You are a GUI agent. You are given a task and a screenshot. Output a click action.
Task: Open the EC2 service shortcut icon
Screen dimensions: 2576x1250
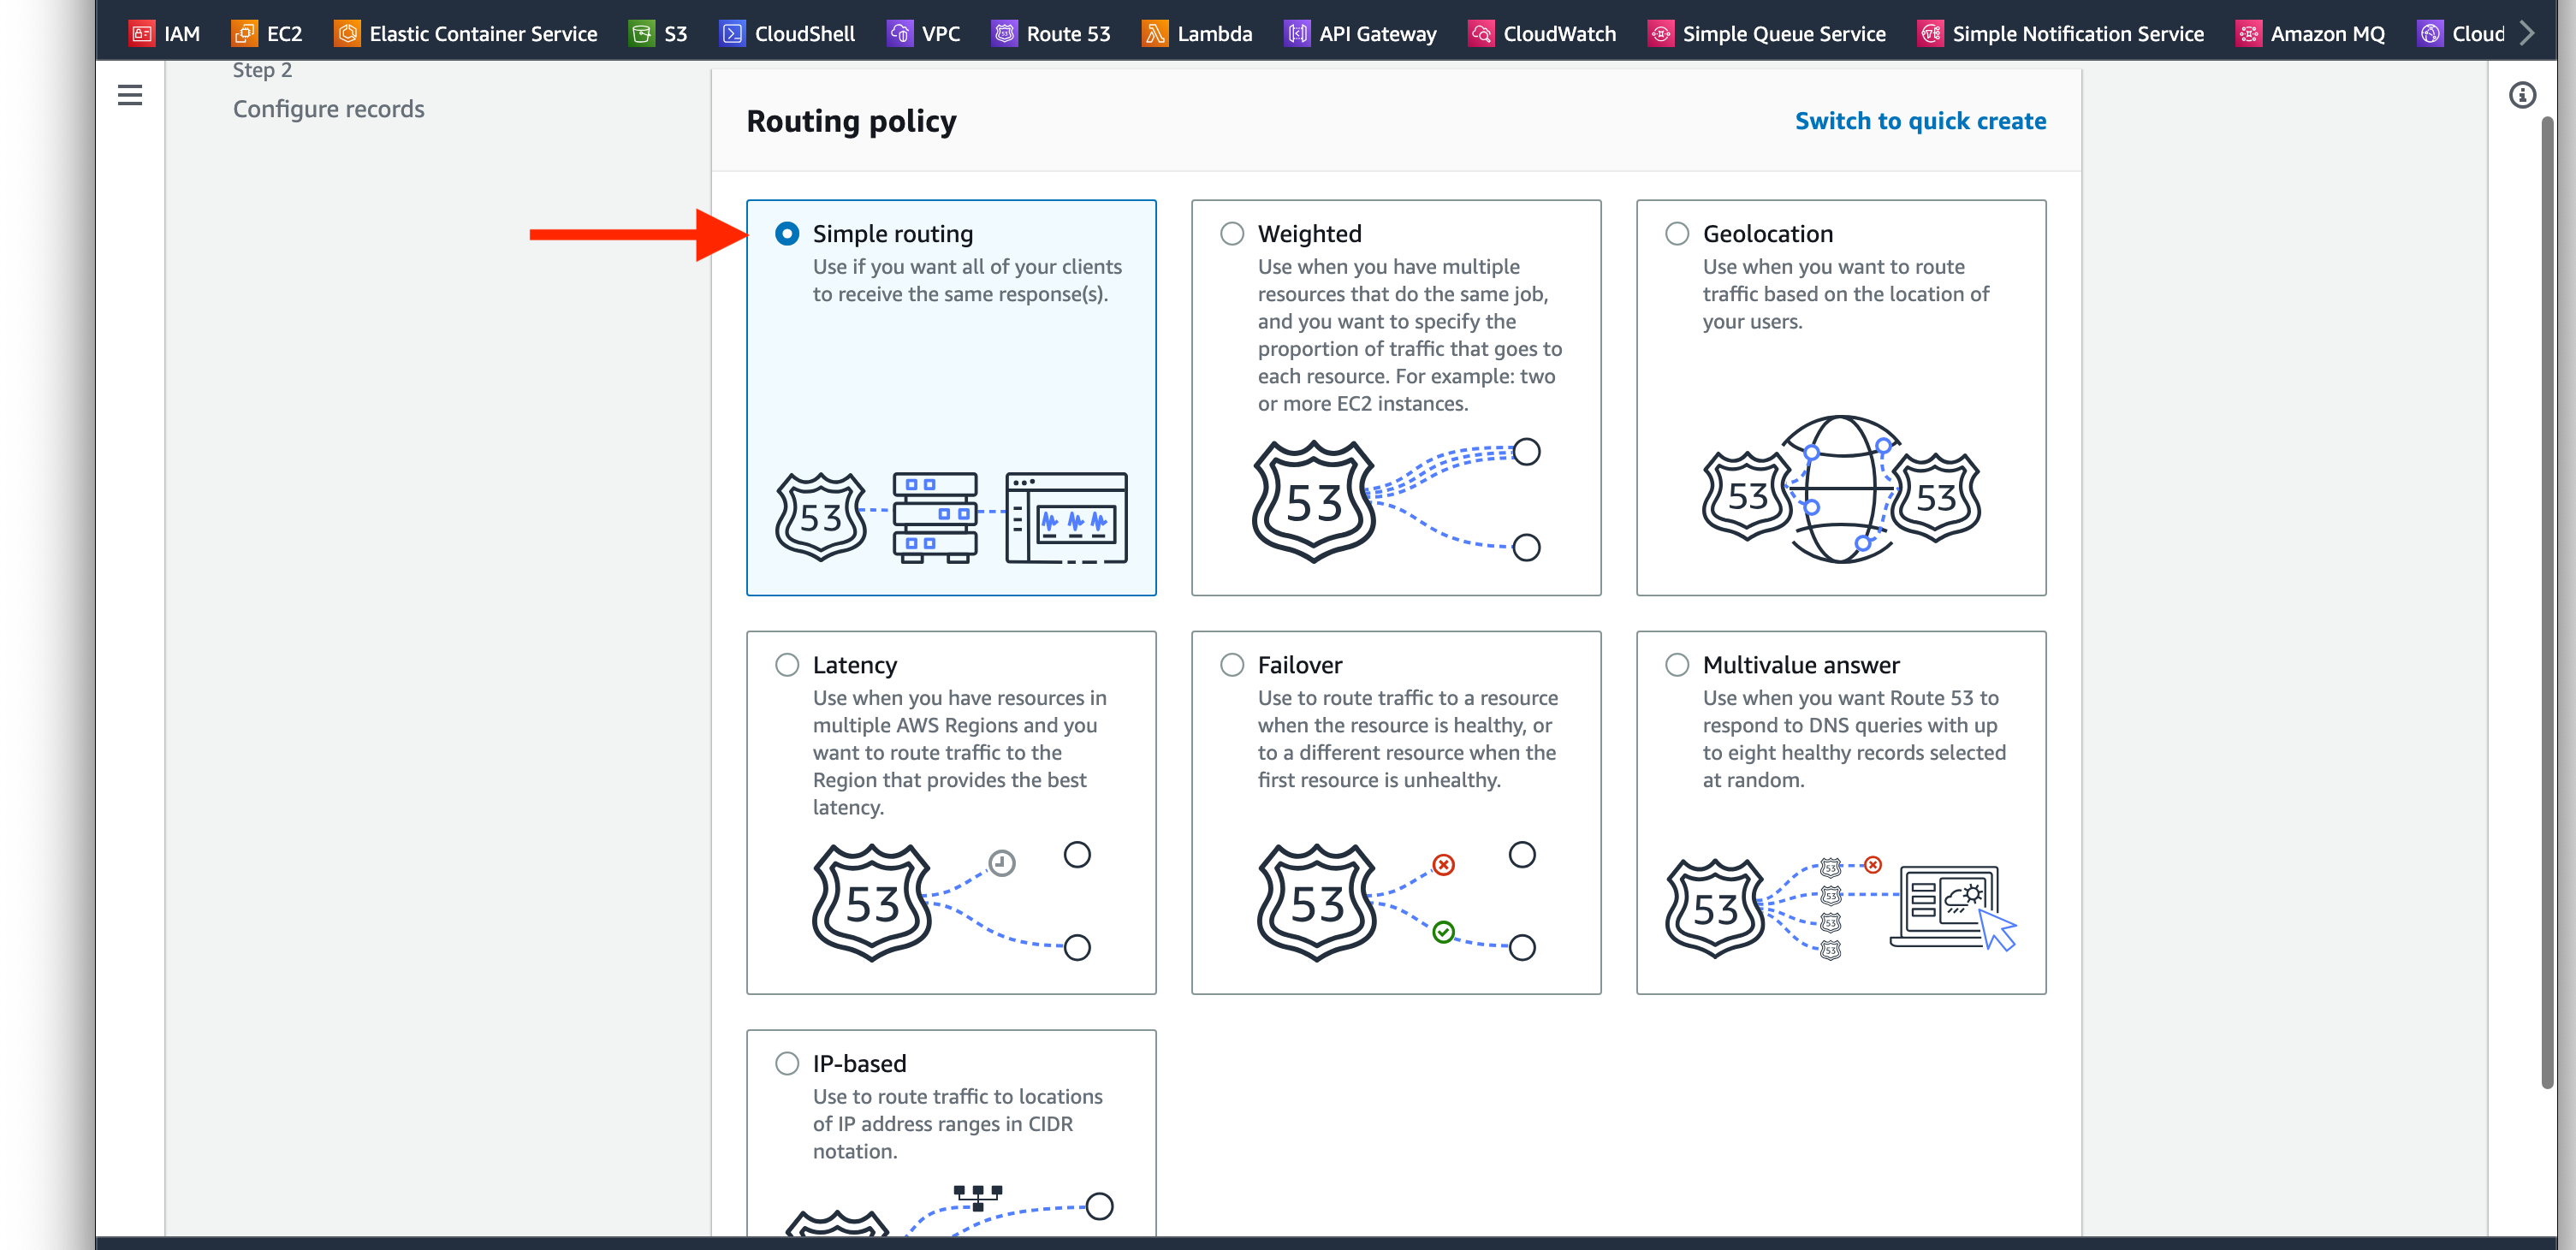tap(244, 33)
